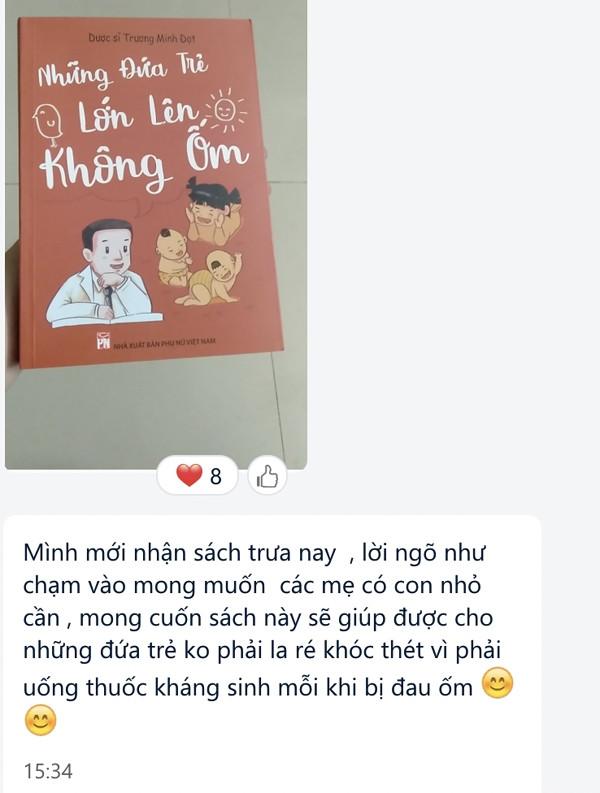This screenshot has height=793, width=600.
Task: Click the pigtailed girl illustration on the cover
Action: [213, 210]
